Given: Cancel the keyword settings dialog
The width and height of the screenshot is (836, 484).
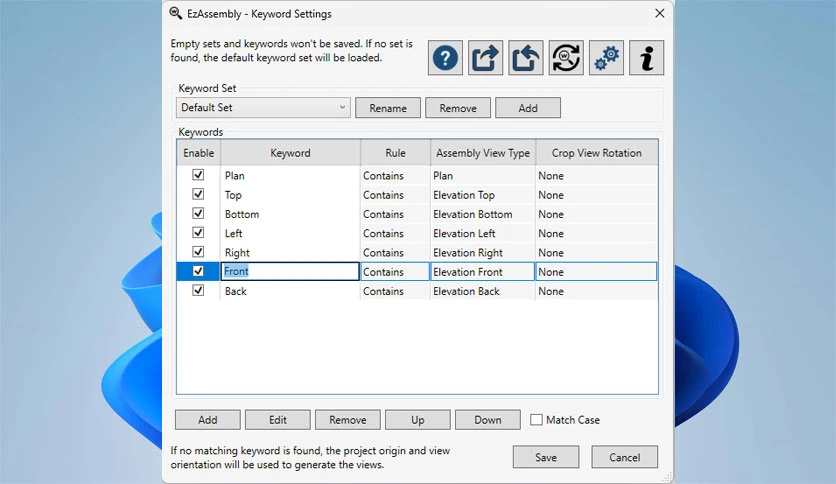Looking at the screenshot, I should (624, 457).
